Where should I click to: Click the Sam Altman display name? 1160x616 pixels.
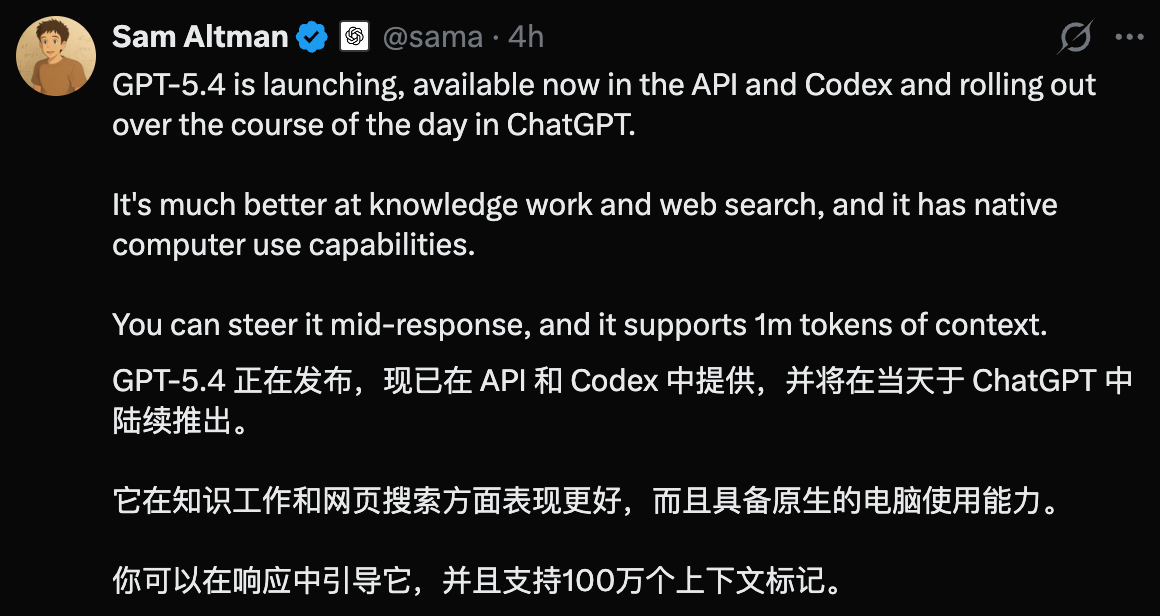coord(200,38)
